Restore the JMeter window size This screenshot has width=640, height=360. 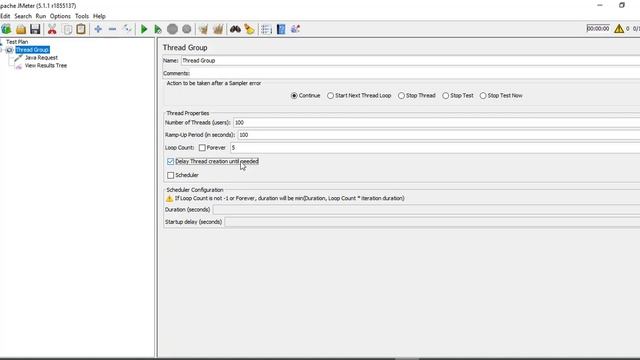622,5
